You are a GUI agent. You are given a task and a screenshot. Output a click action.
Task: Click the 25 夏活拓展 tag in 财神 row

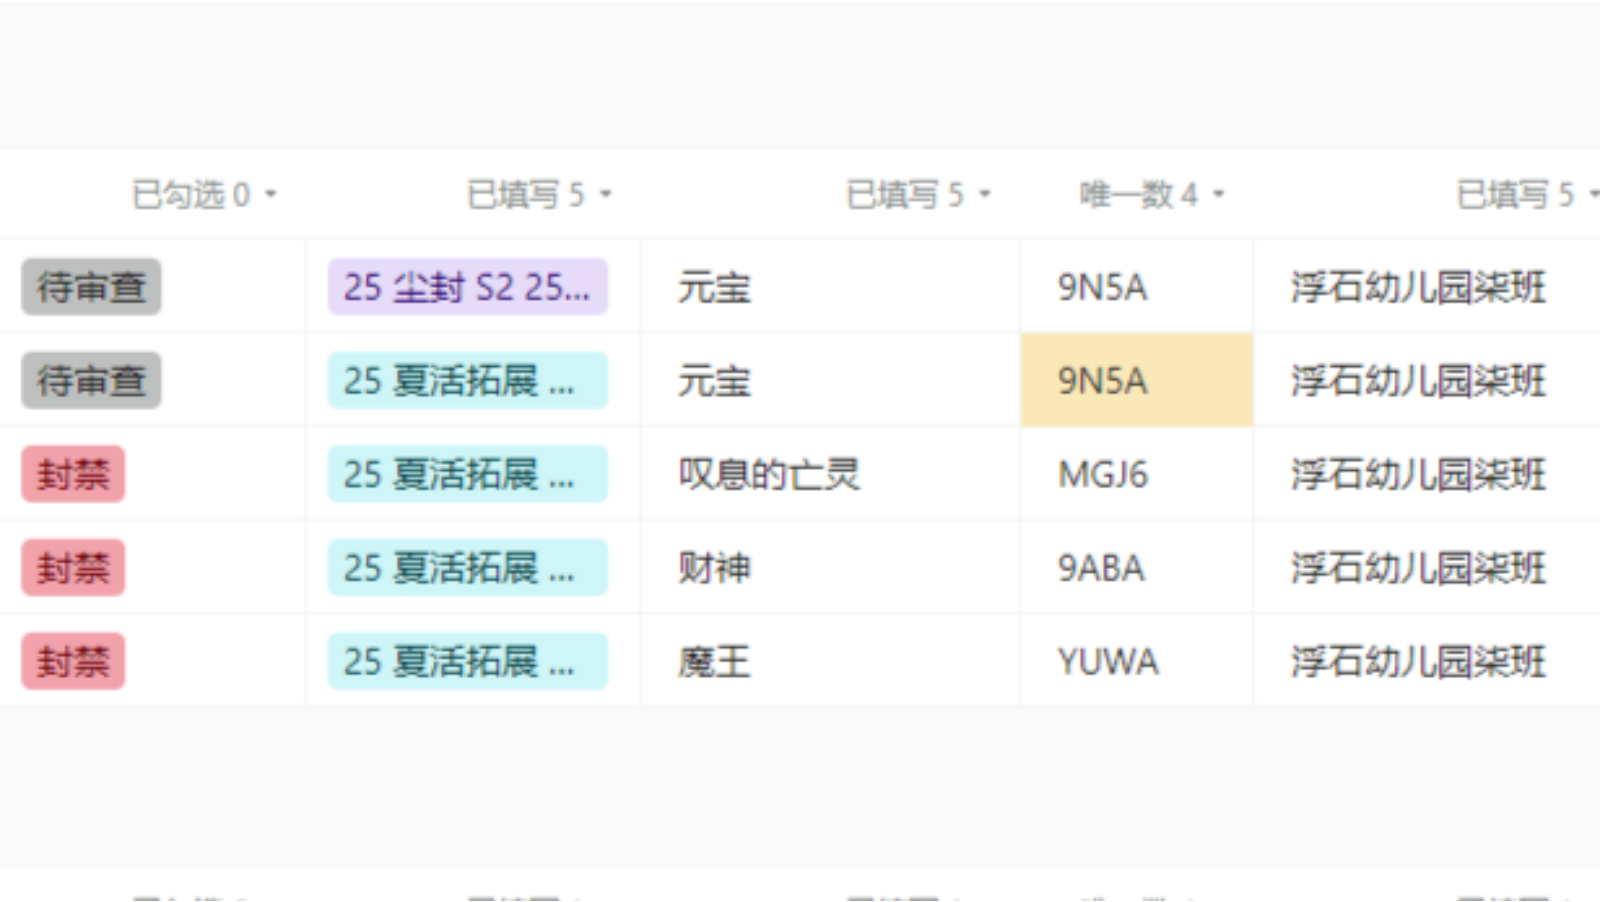point(467,568)
